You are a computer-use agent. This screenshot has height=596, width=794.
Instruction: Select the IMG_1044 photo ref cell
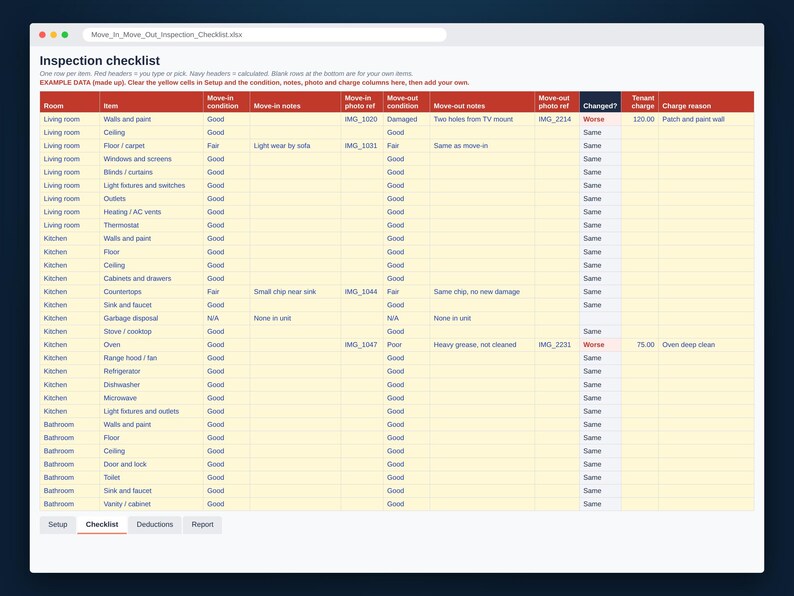click(x=362, y=292)
